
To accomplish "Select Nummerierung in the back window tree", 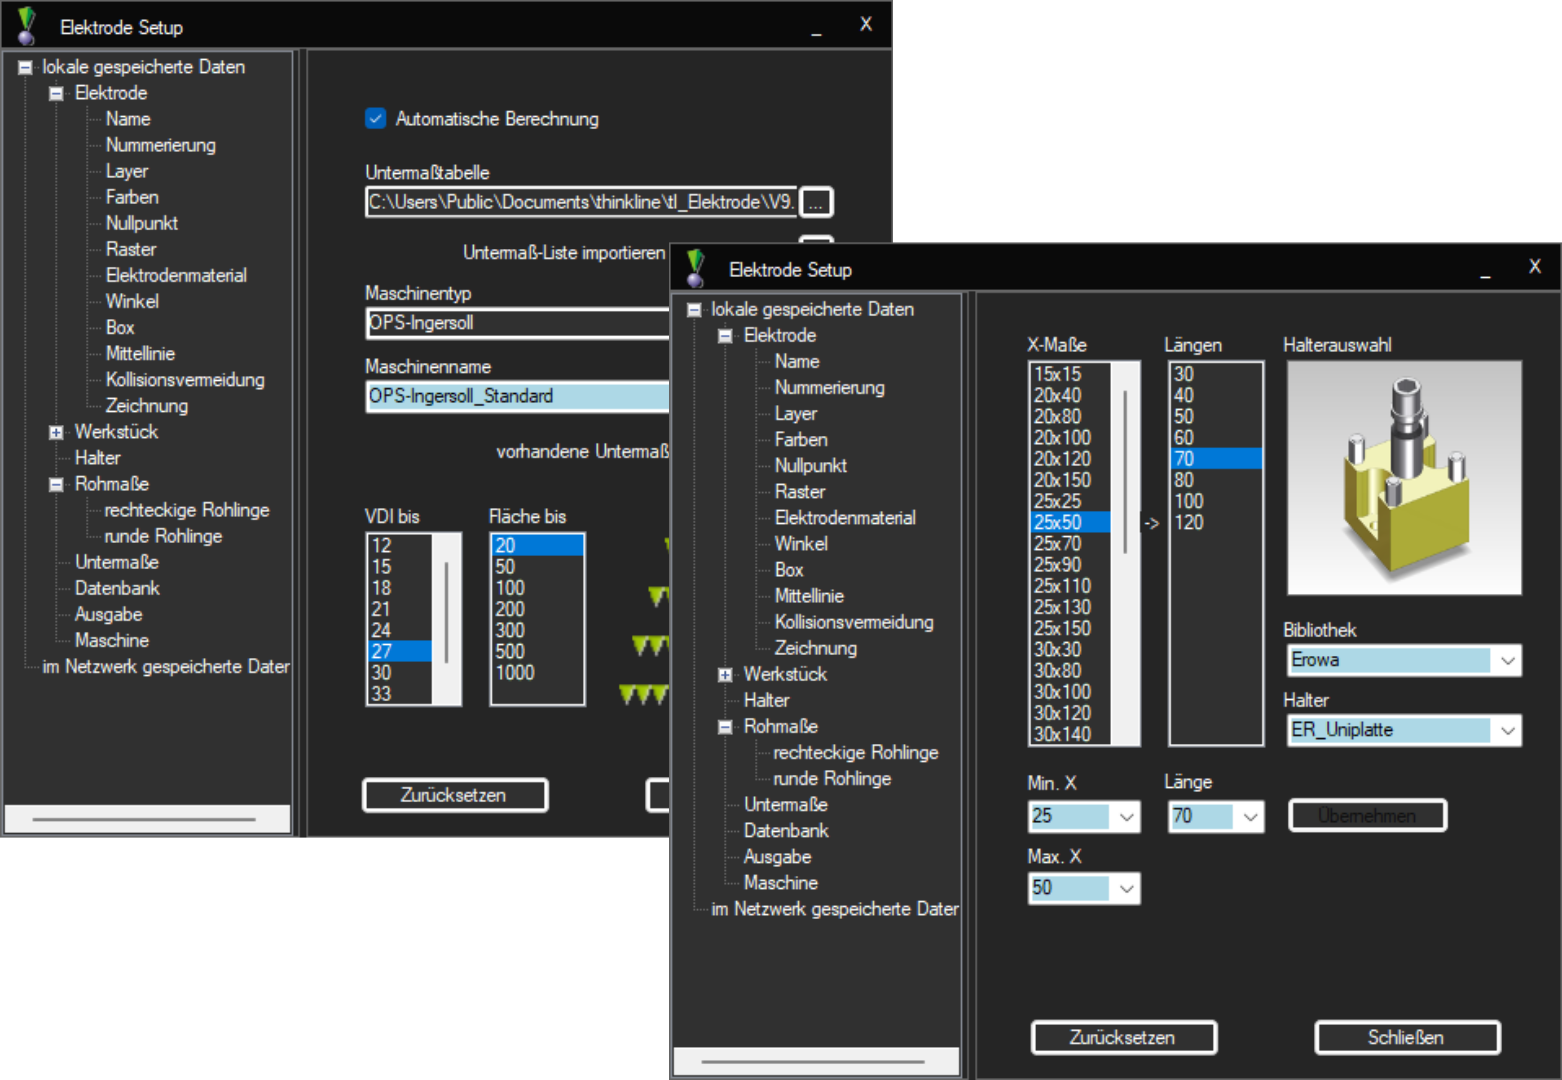I will tap(161, 145).
